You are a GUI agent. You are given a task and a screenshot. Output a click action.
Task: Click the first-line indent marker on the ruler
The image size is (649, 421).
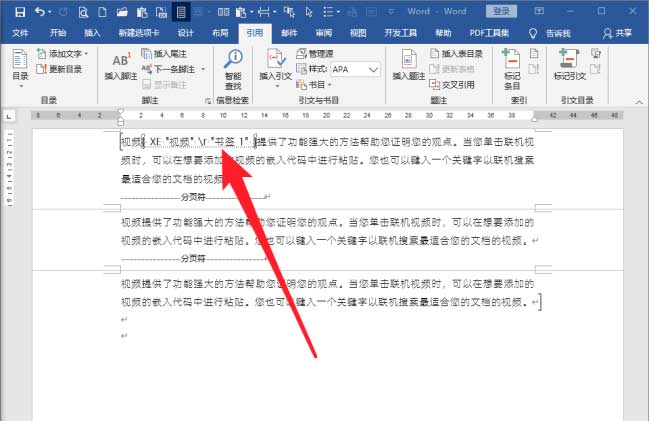(120, 112)
